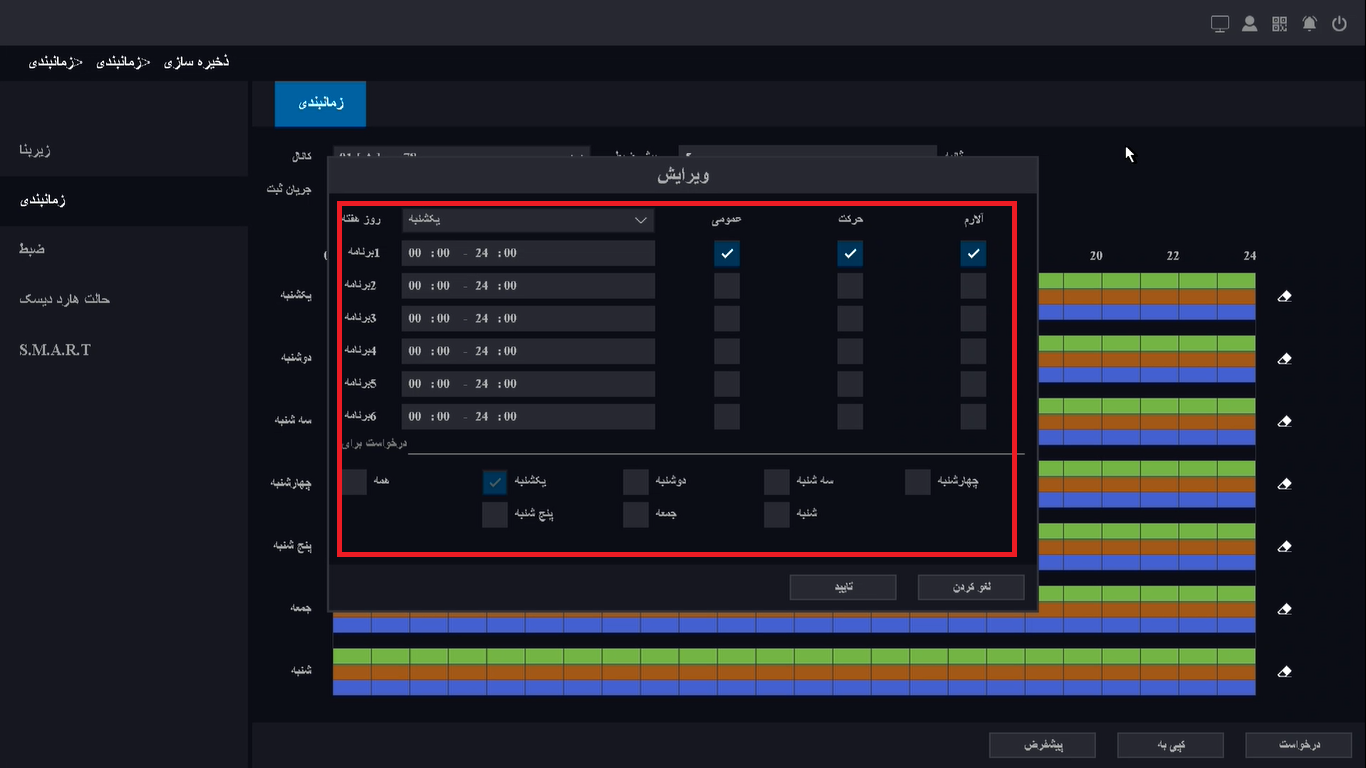Open the alarm bell notifications icon
Screen dimensions: 1366x768
(1310, 24)
